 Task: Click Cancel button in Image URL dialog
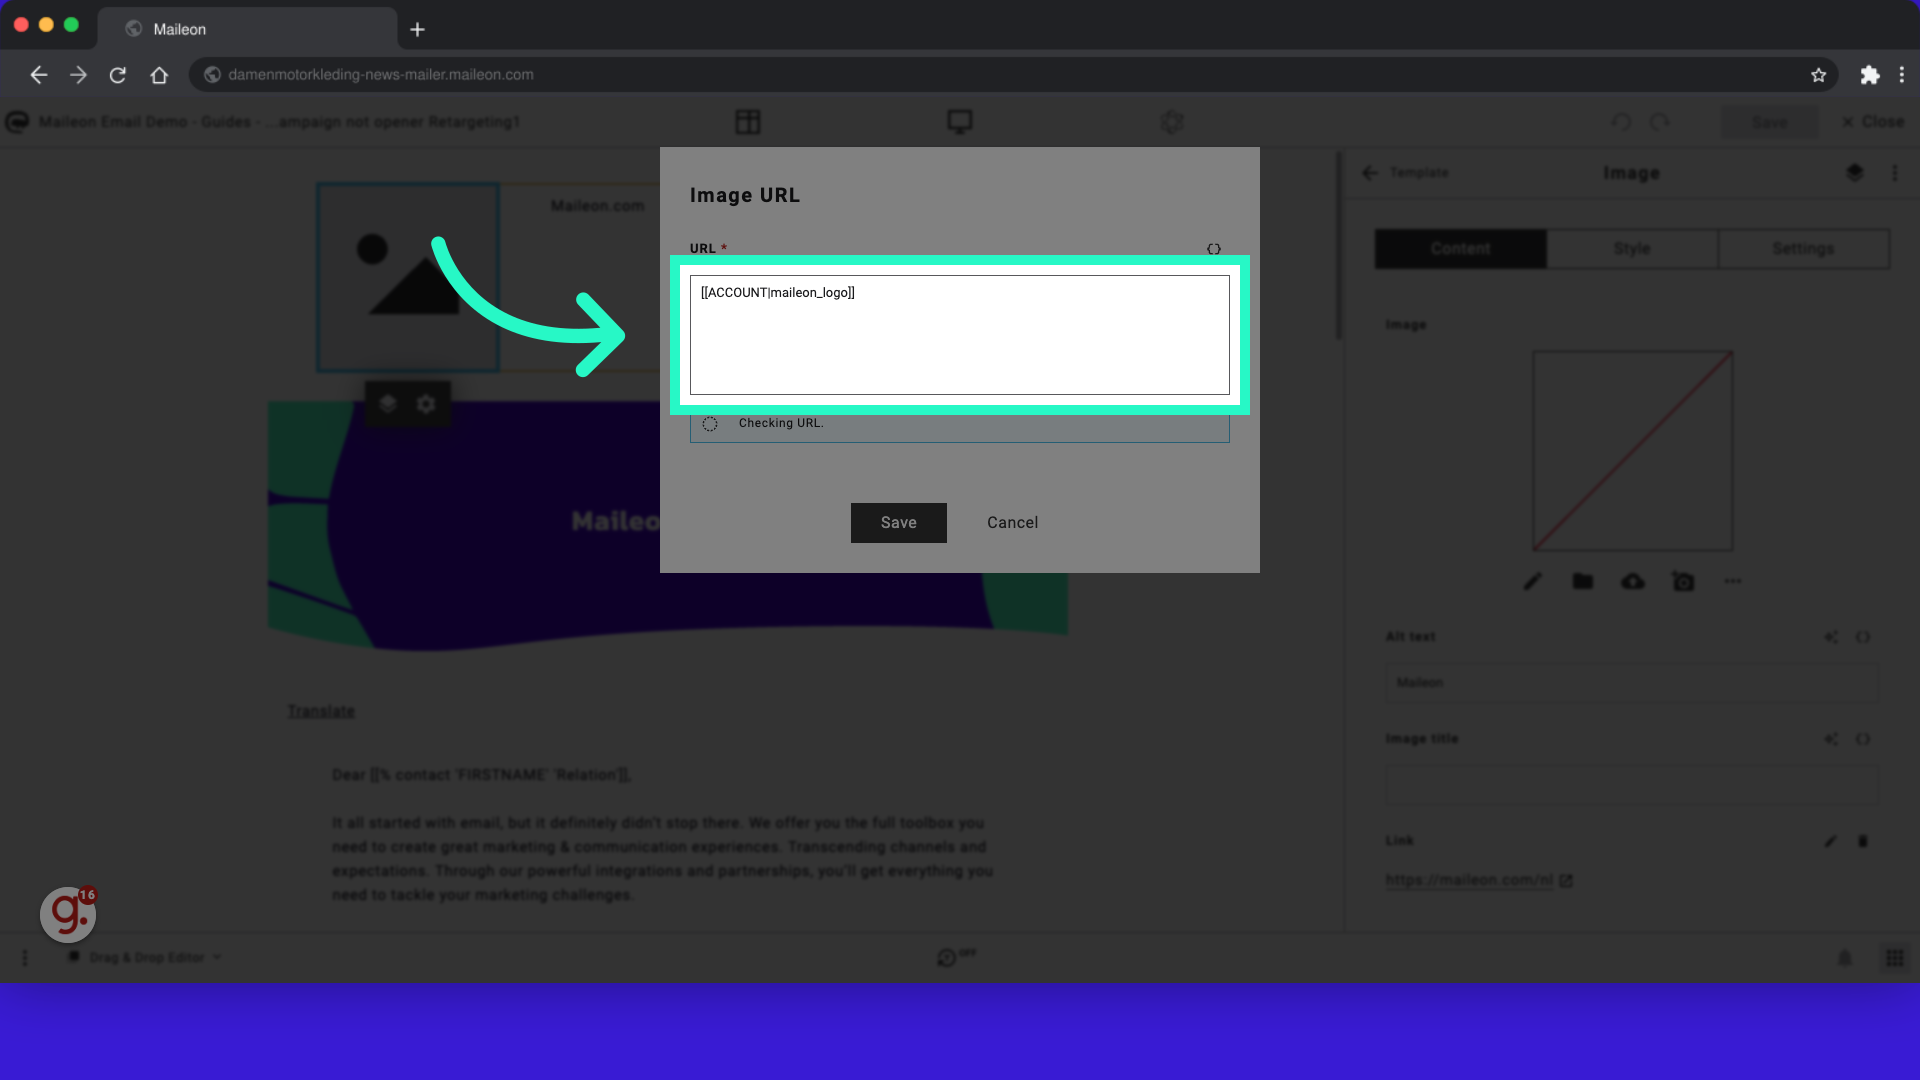coord(1013,522)
